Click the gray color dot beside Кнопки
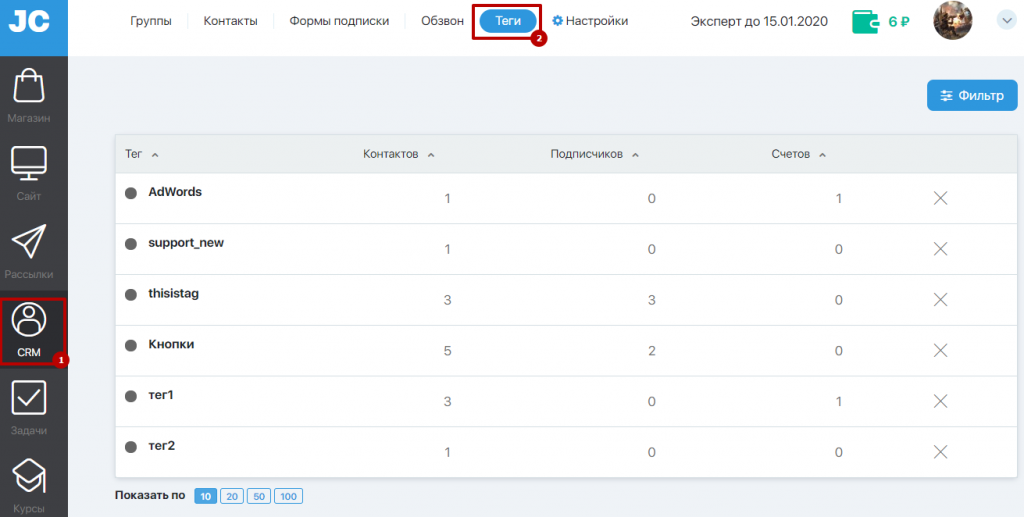 (x=130, y=345)
